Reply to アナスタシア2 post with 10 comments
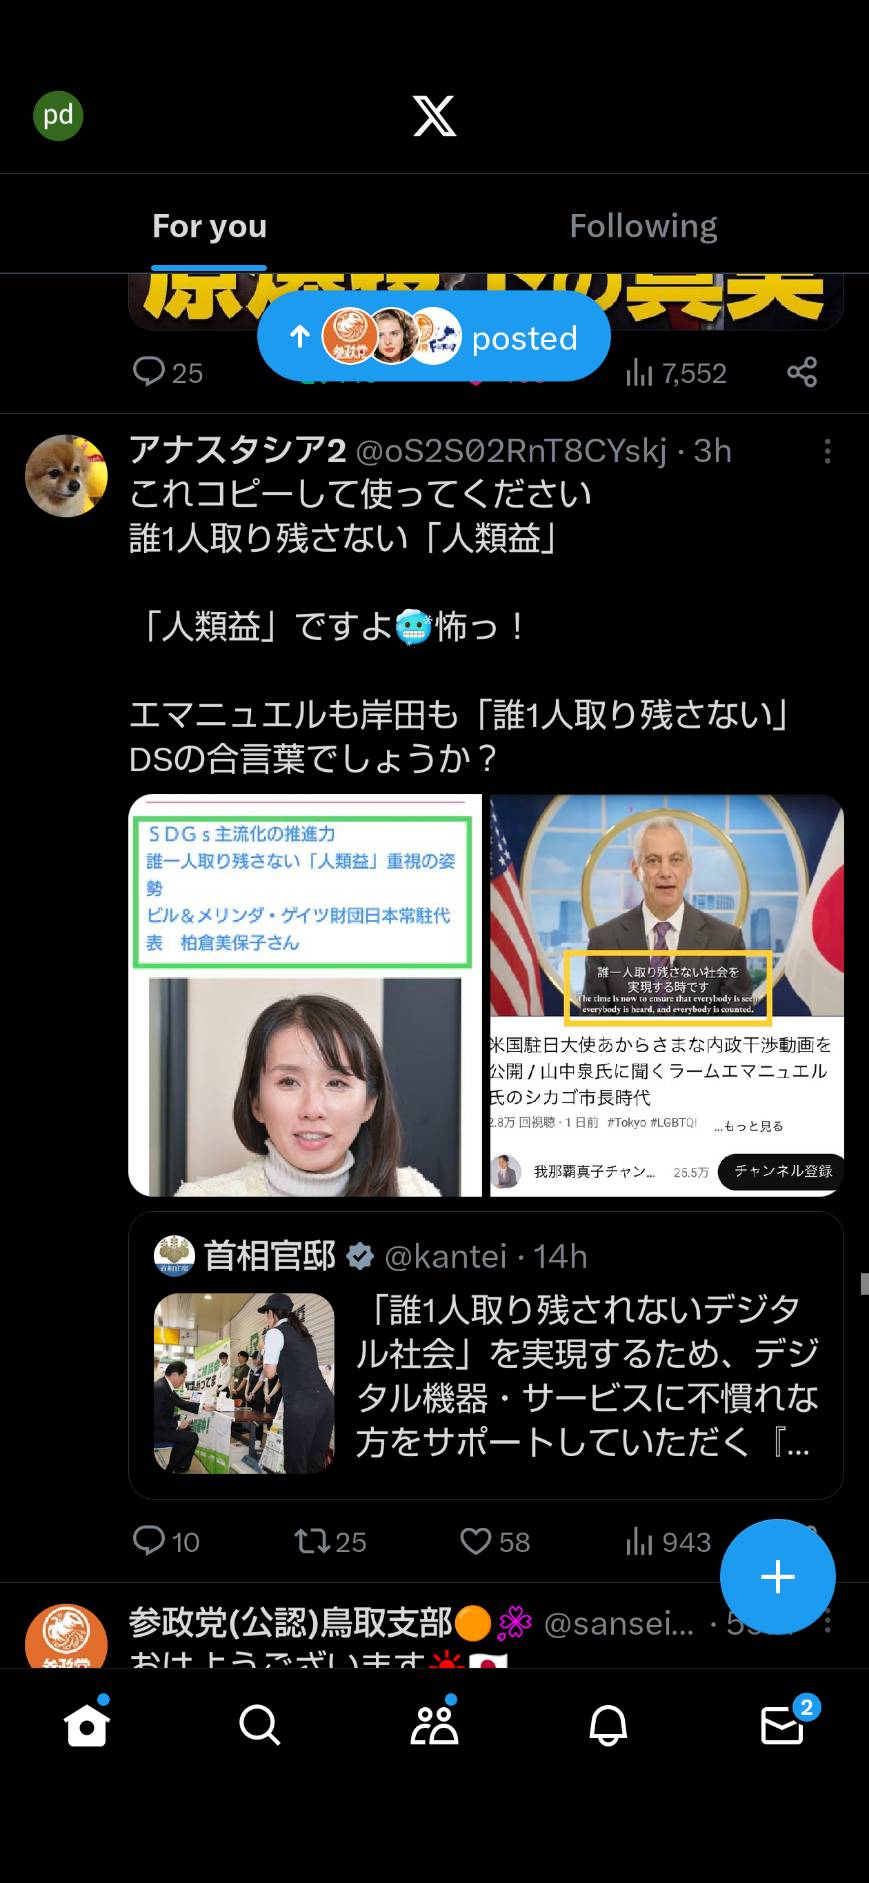The width and height of the screenshot is (869, 1883). [166, 1541]
